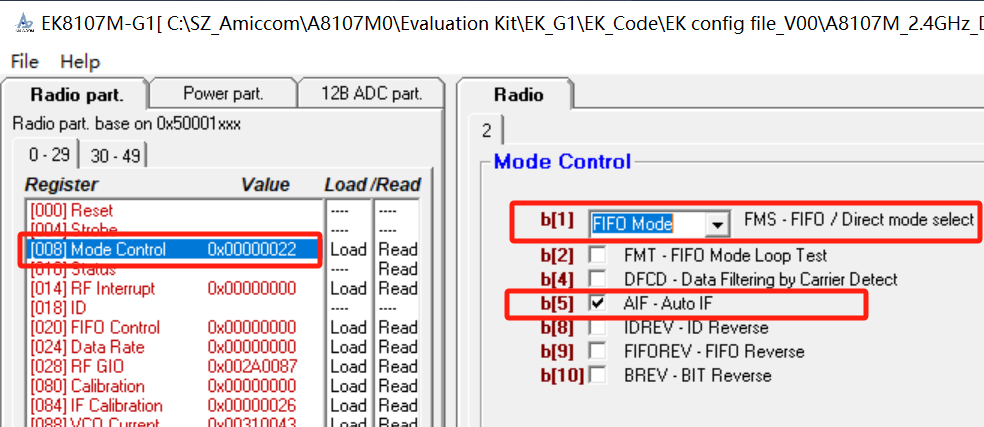Select the 30 - 49 register range tab
This screenshot has height=427, width=984.
tap(115, 156)
